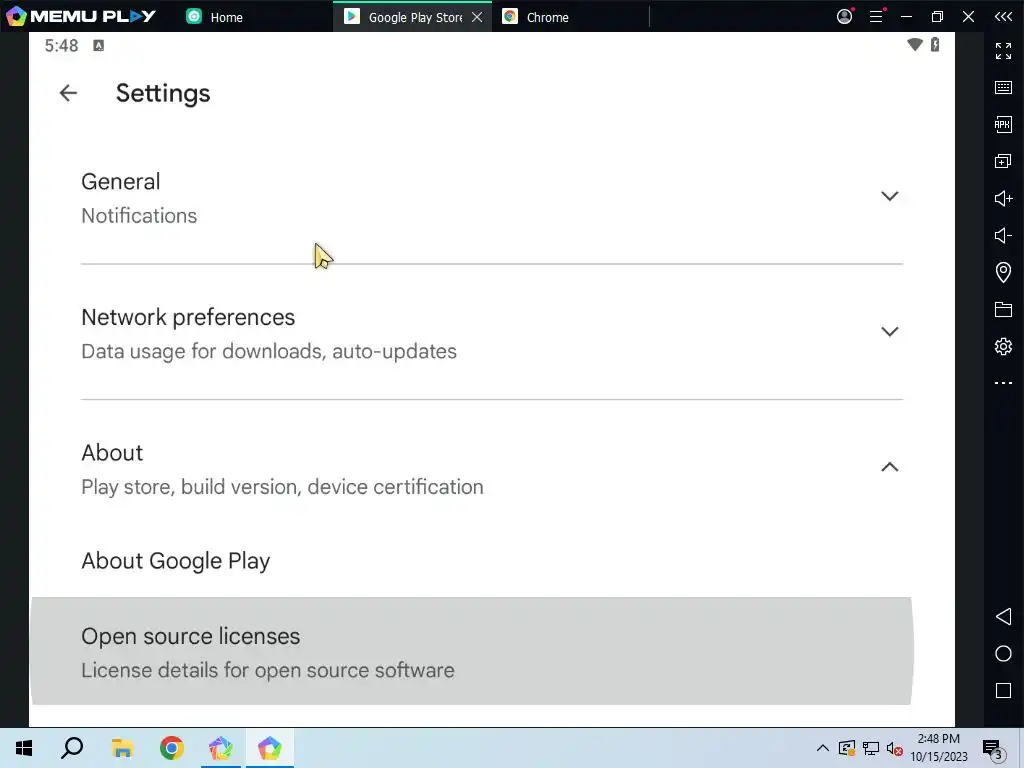
Task: Tap Android home circle button
Action: (x=1003, y=654)
